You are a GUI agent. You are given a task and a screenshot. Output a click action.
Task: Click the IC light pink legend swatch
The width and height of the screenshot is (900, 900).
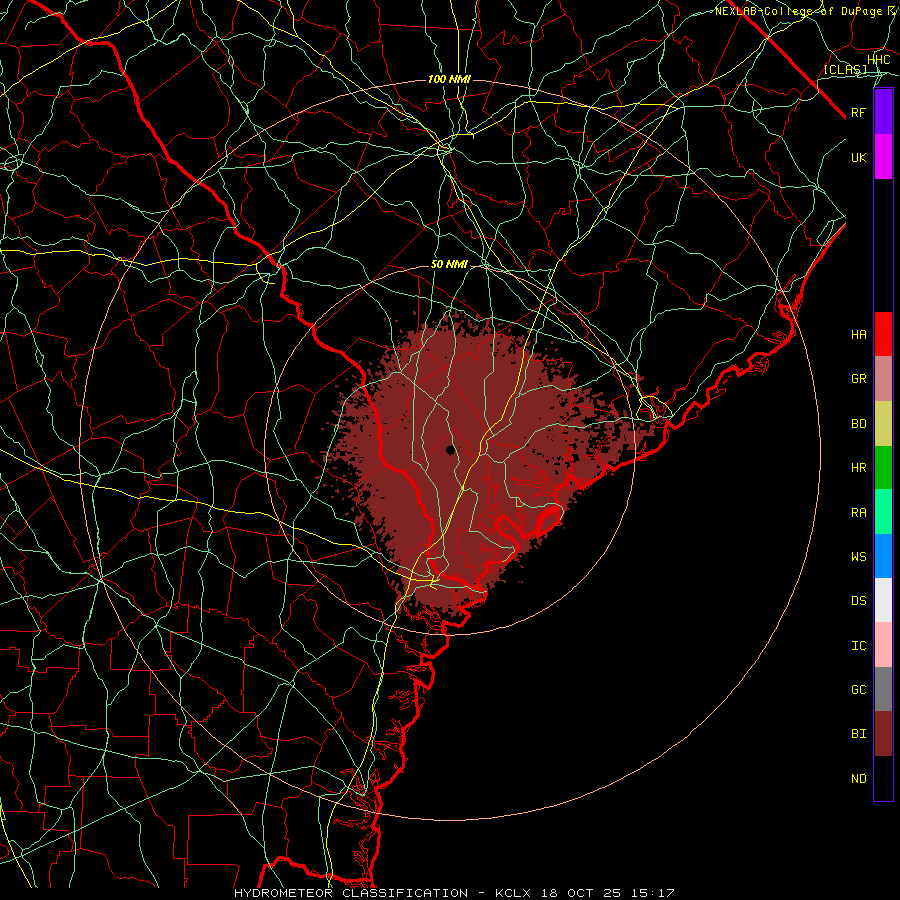(x=883, y=645)
